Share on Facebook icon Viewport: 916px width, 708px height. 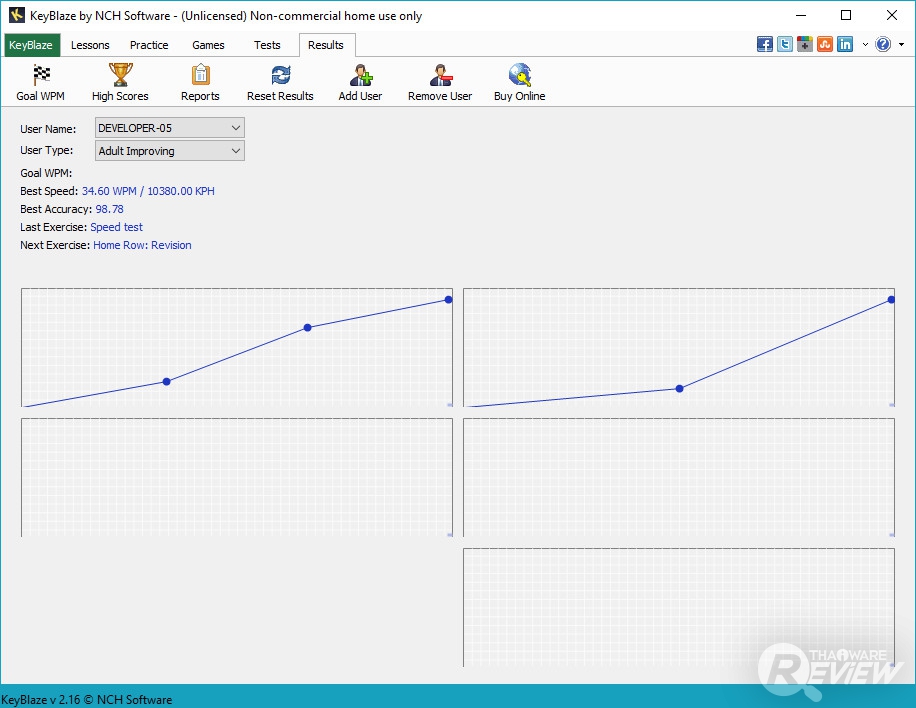pos(765,44)
